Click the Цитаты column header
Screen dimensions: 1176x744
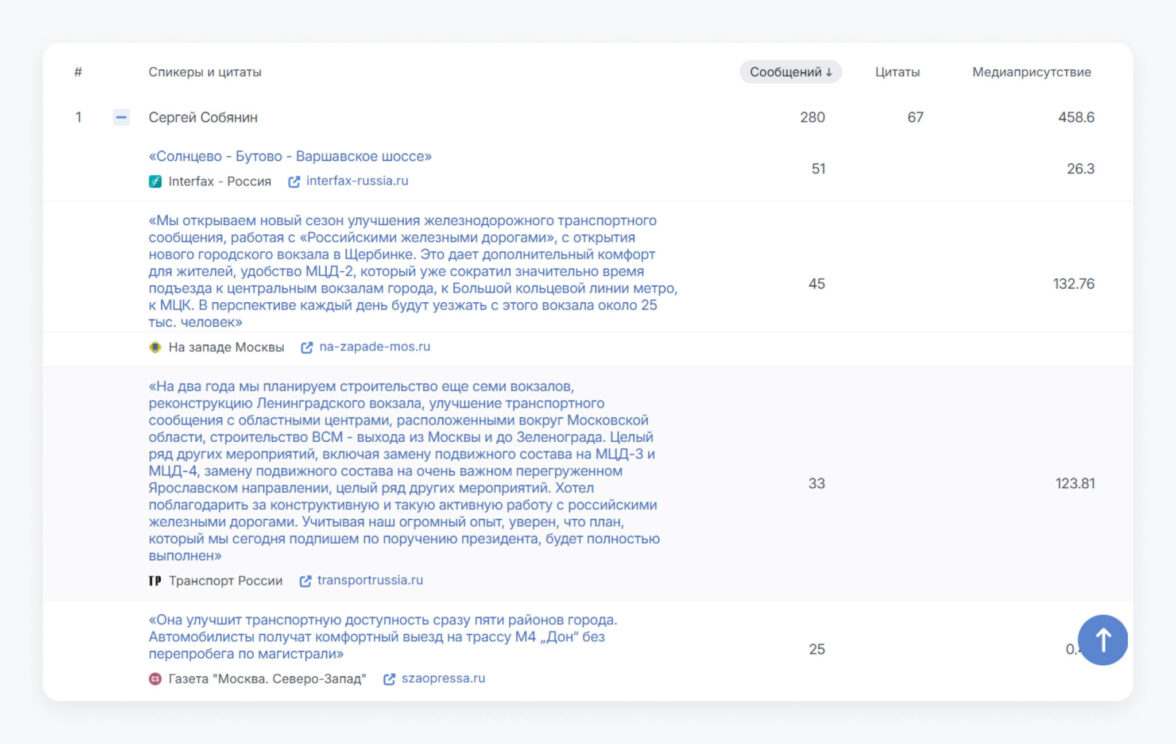897,72
